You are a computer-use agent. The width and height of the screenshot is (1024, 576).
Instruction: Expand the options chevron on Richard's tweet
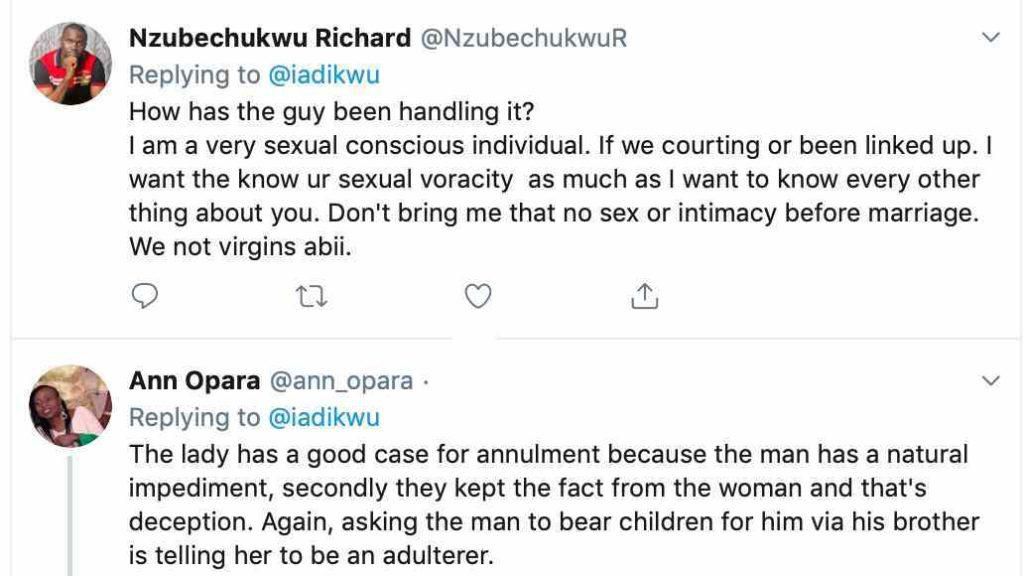(990, 37)
